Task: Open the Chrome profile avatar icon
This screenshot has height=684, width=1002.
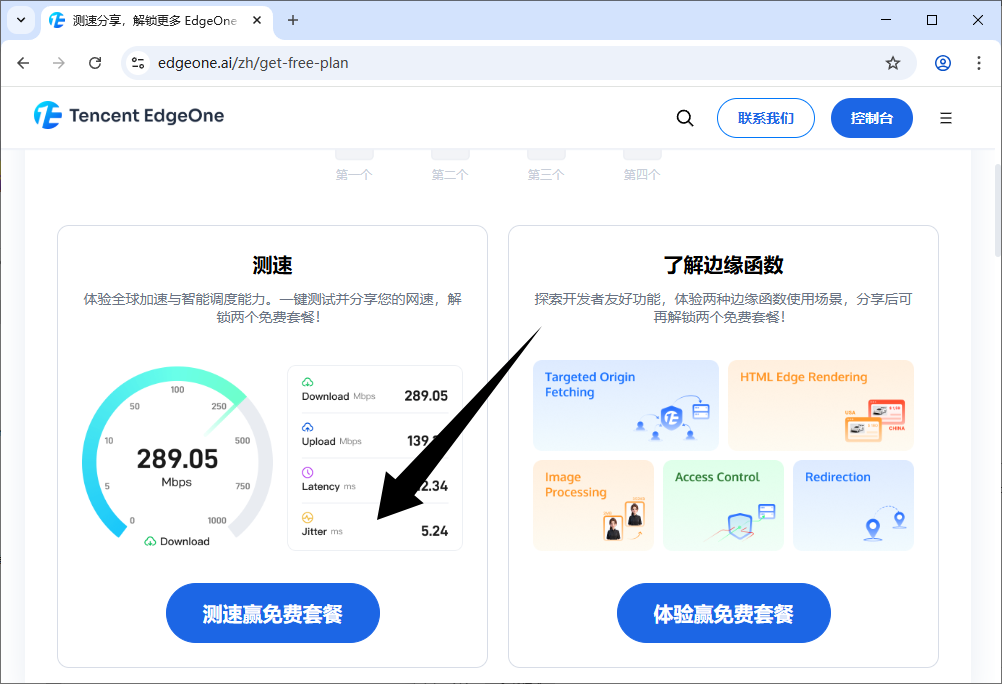Action: [943, 63]
